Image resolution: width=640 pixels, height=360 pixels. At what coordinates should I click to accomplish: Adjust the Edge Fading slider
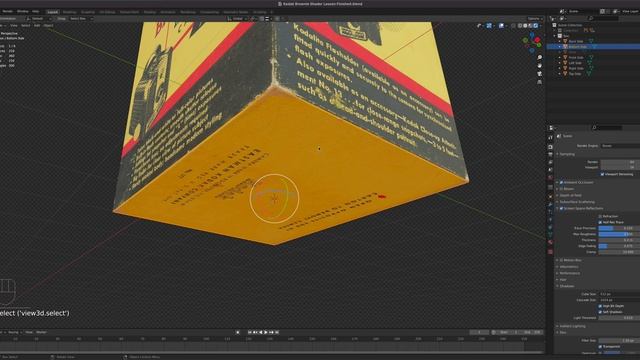click(619, 247)
